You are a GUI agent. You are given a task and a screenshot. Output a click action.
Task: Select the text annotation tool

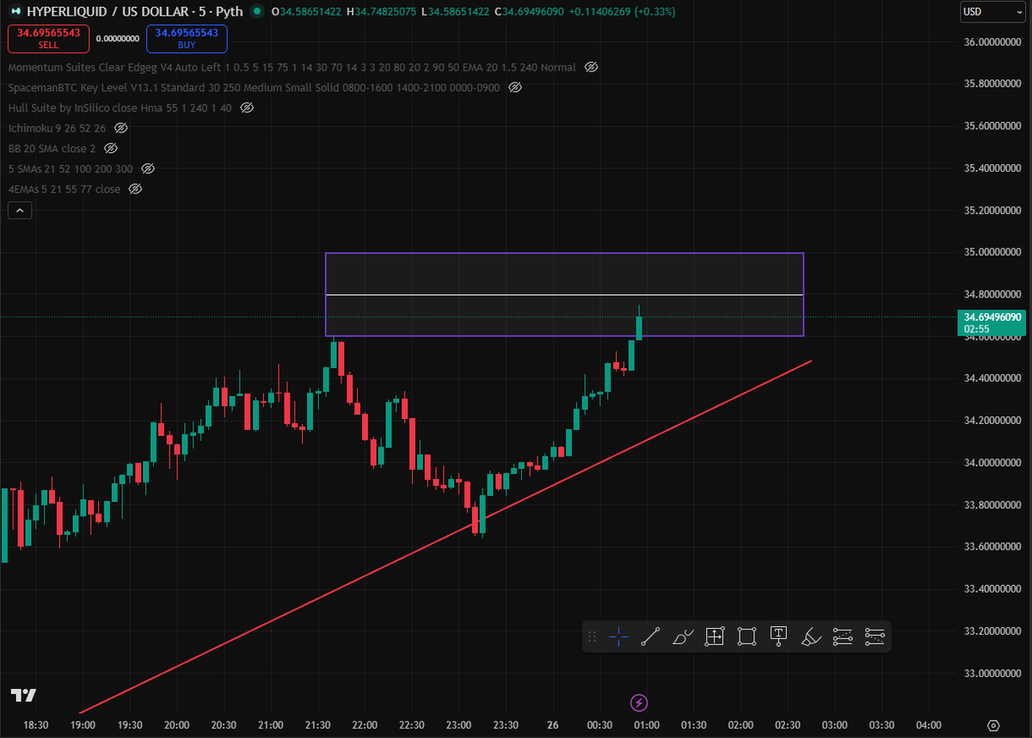coord(779,636)
